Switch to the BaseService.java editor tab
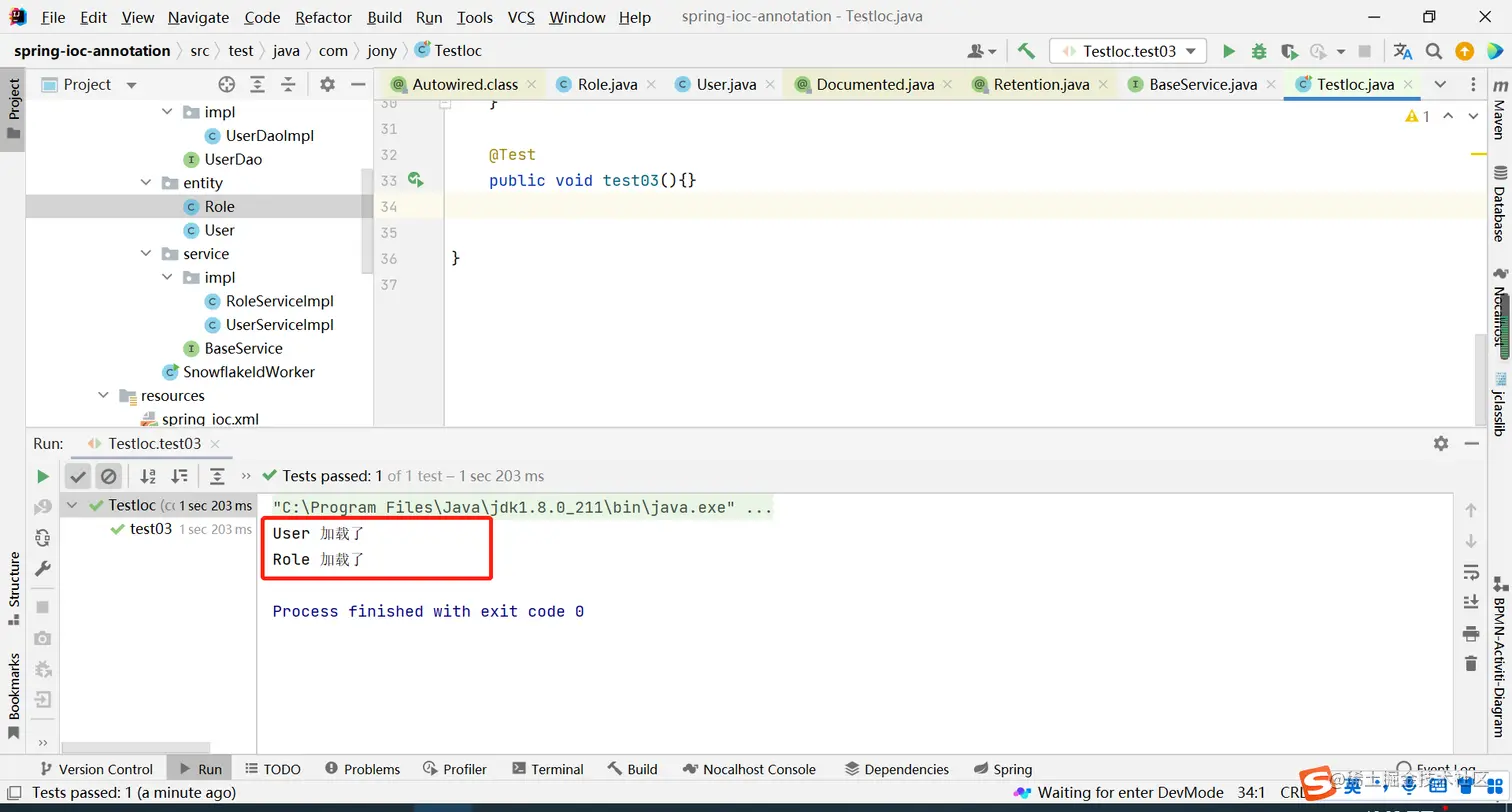 pos(1202,84)
